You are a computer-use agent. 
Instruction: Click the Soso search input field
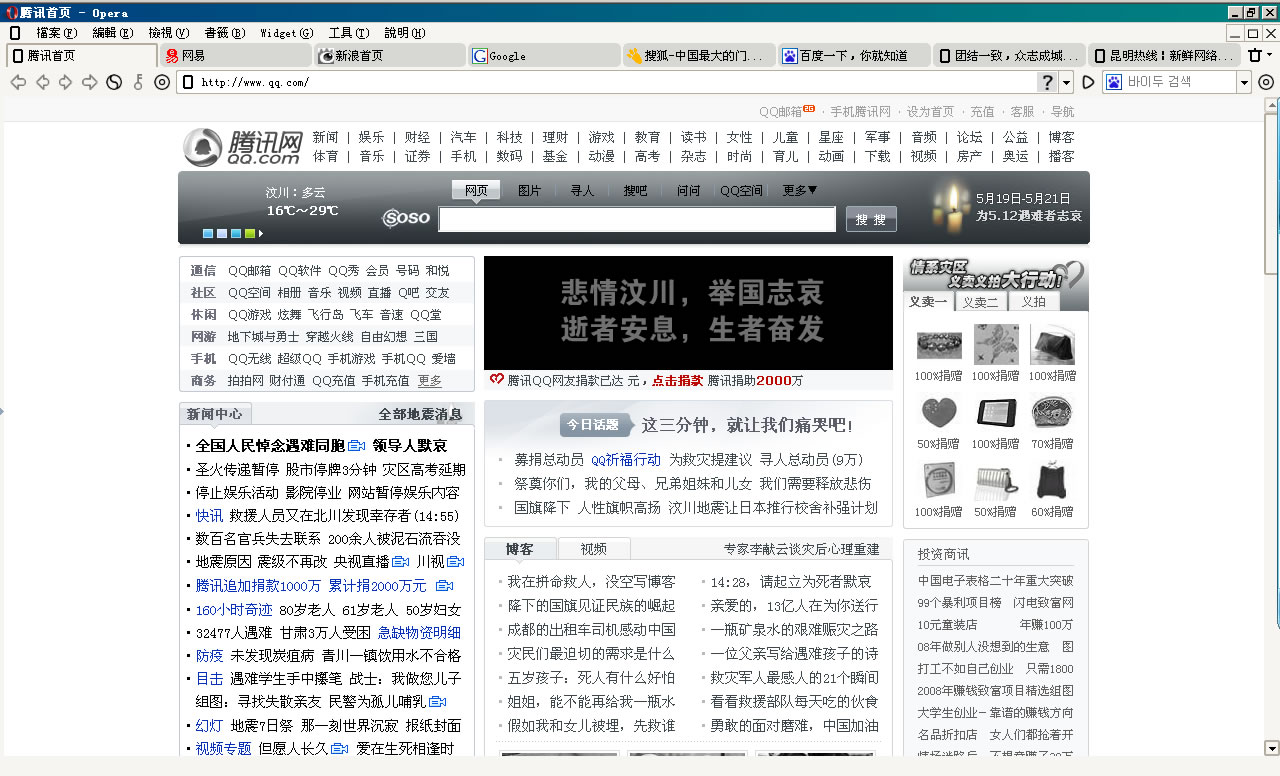click(637, 219)
